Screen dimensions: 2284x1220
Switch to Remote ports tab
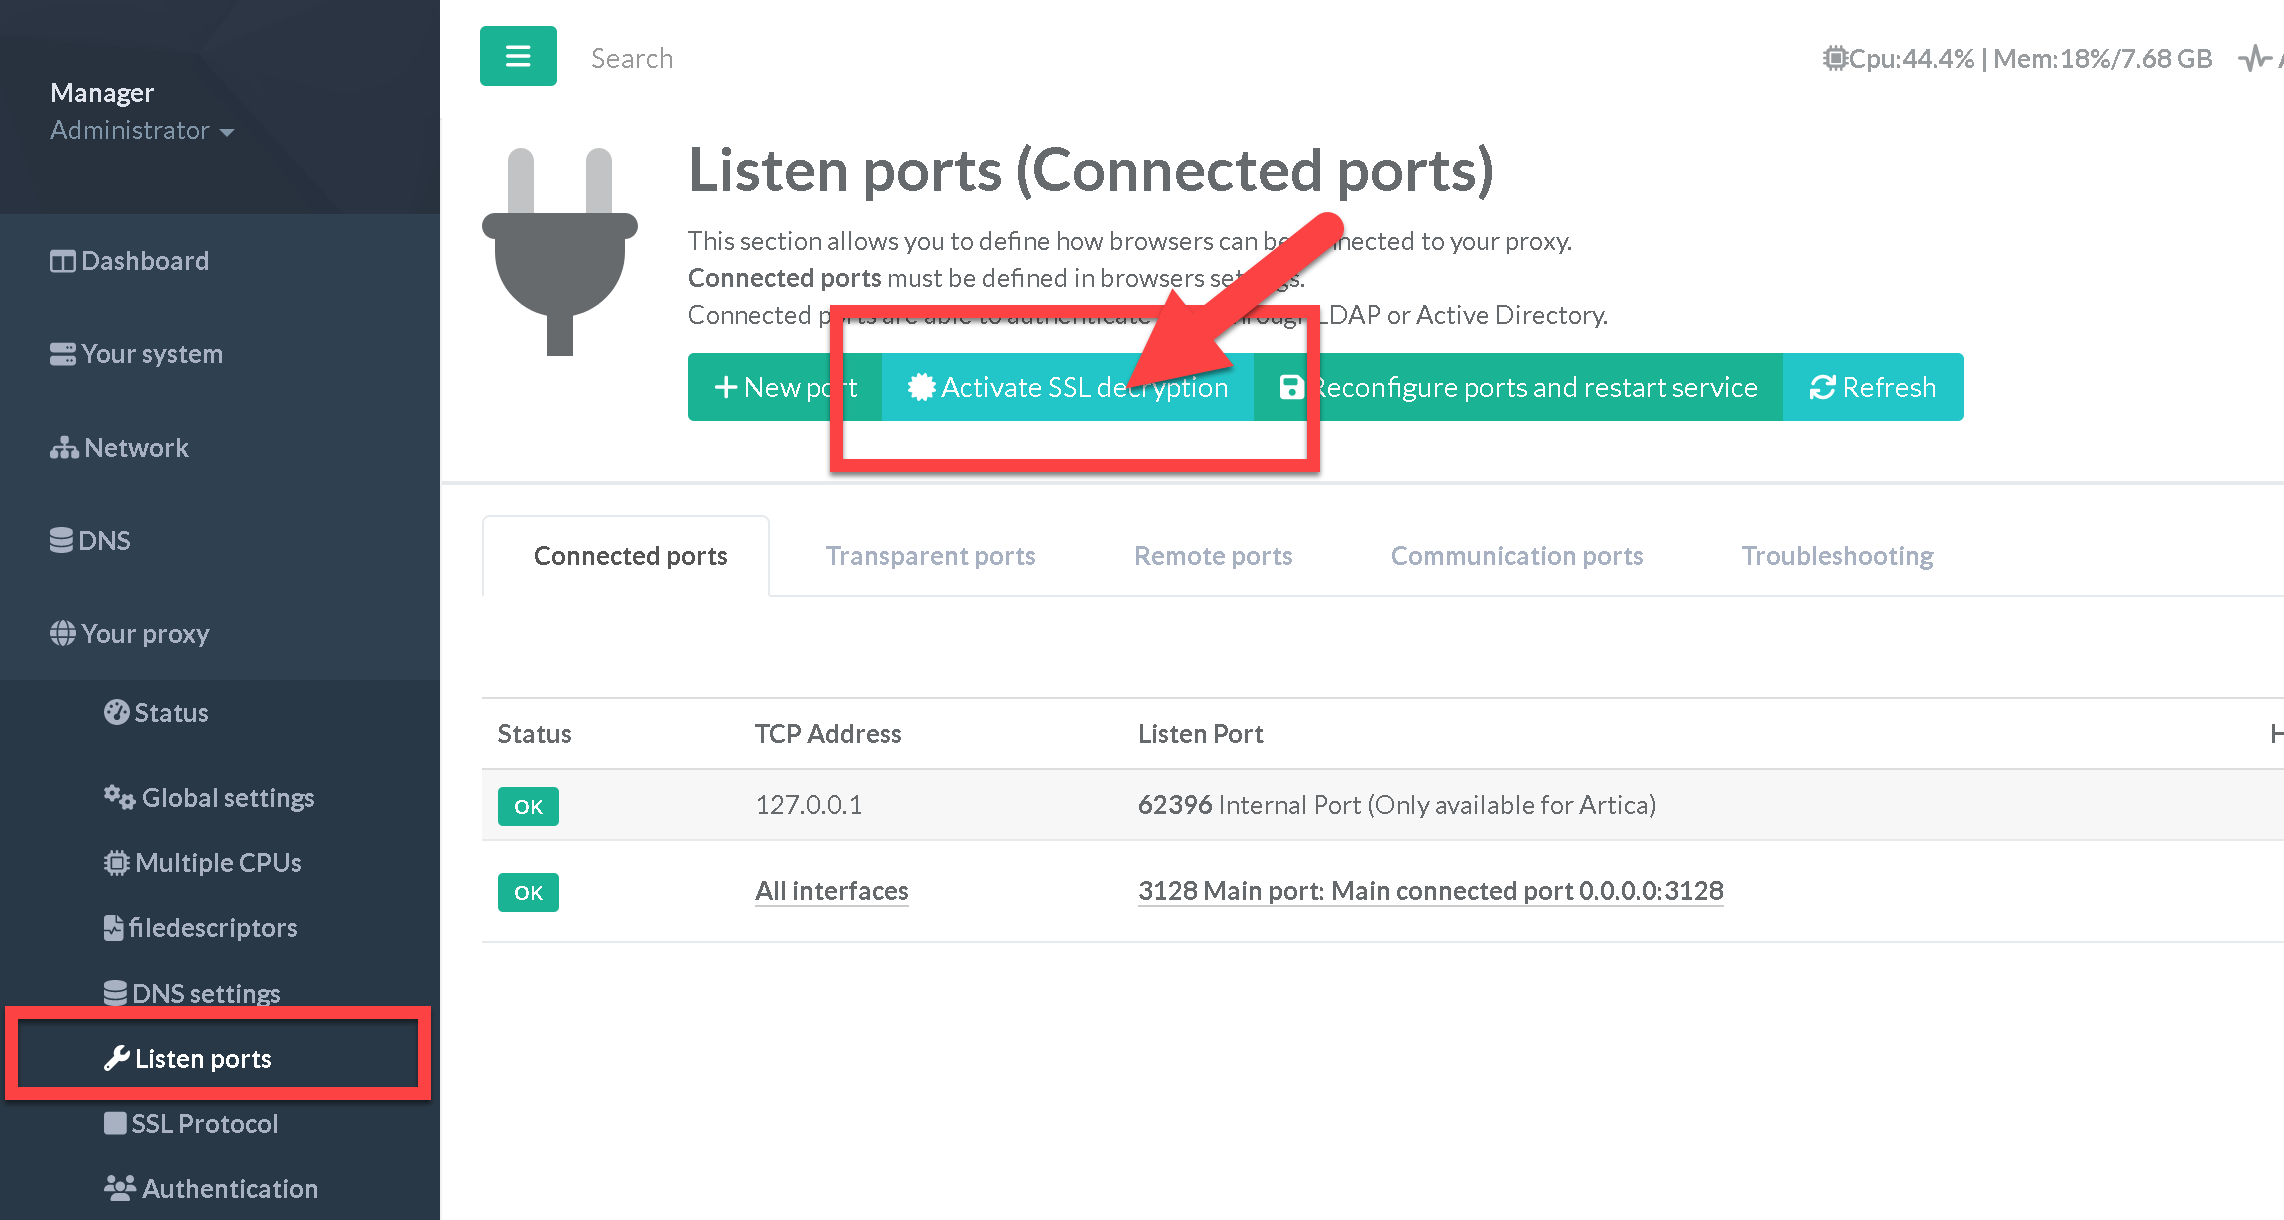(1213, 556)
